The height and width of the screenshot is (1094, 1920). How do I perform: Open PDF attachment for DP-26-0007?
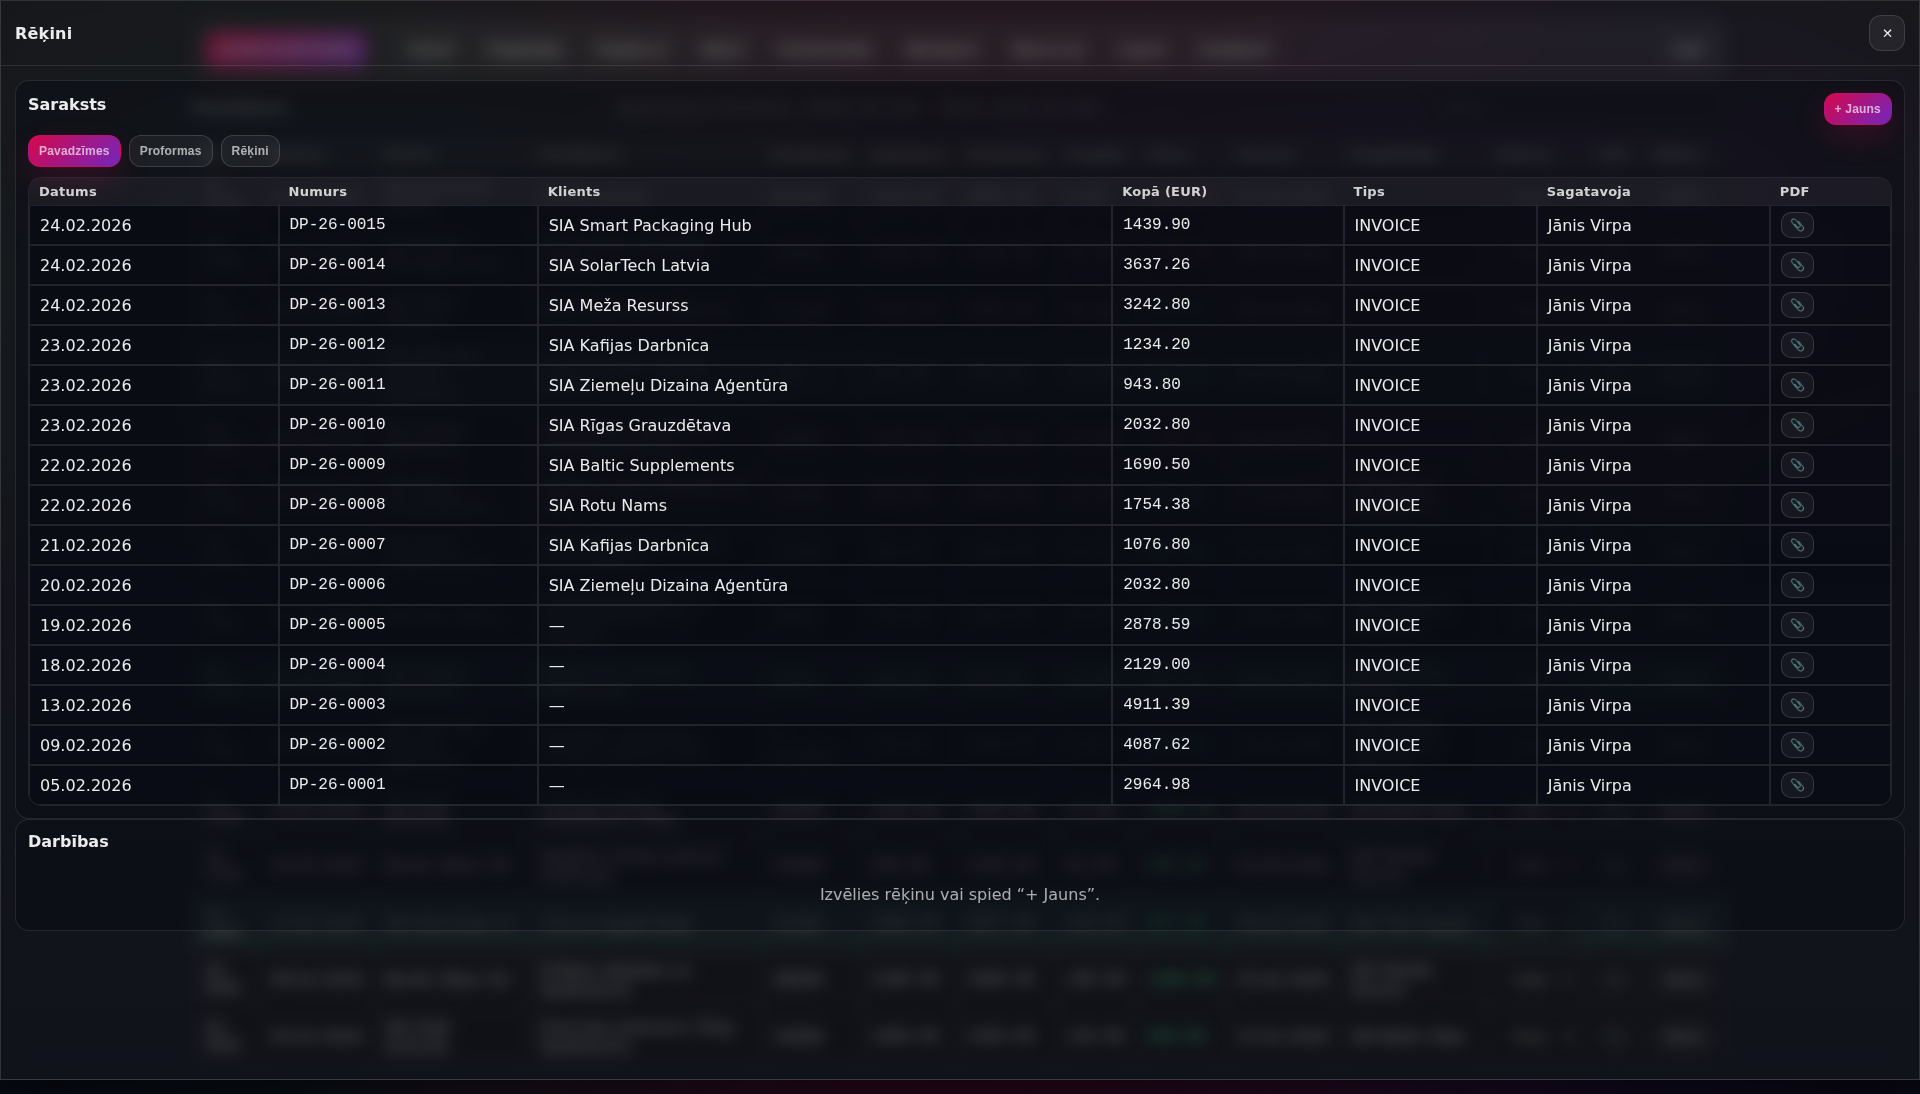(x=1797, y=545)
